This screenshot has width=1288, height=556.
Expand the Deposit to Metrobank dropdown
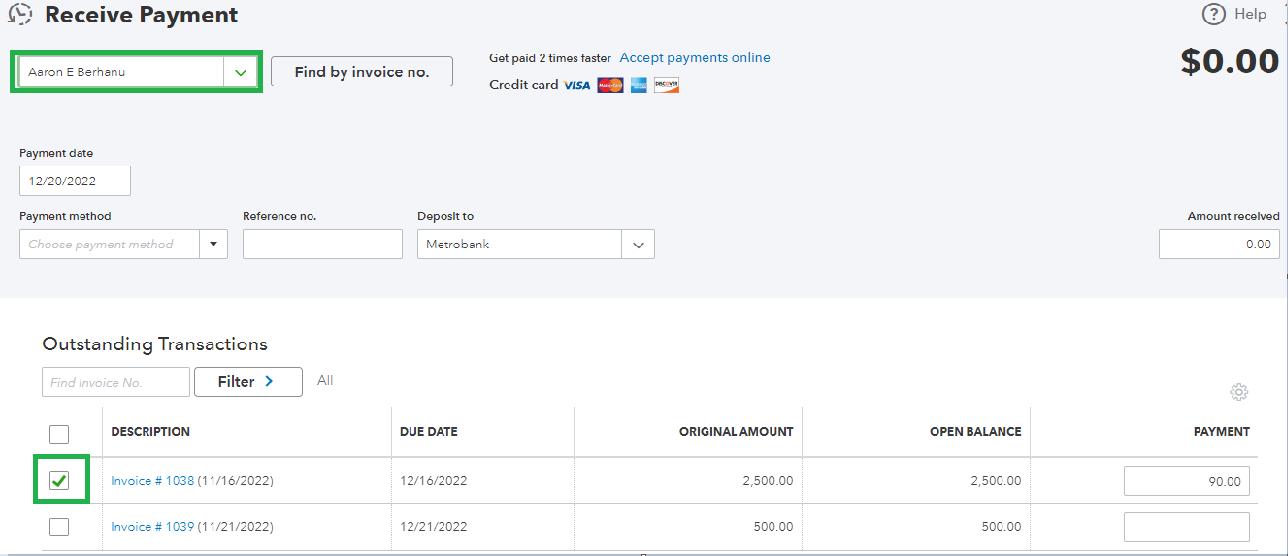638,244
